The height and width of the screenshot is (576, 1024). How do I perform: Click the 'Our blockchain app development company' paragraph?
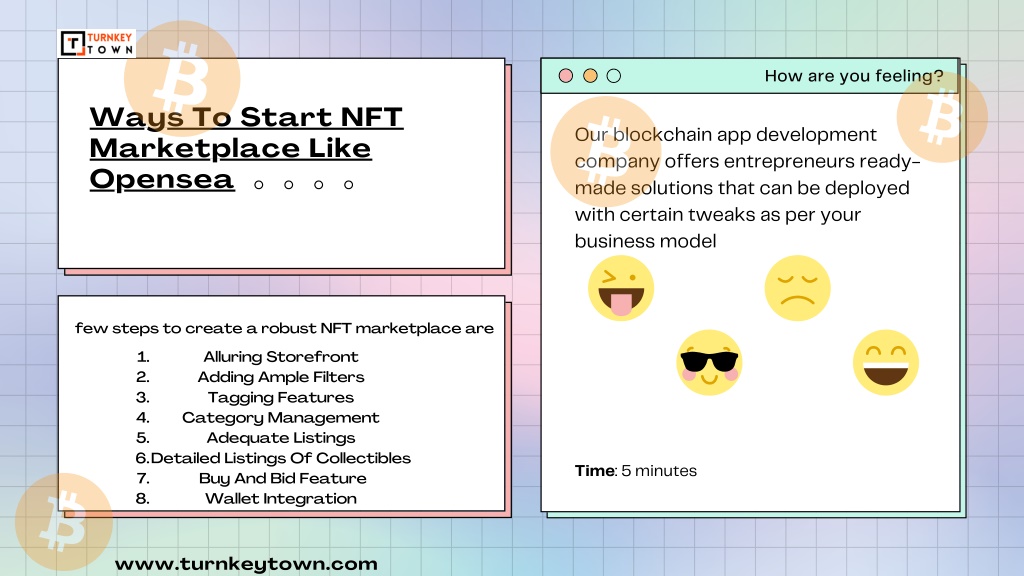[x=748, y=187]
